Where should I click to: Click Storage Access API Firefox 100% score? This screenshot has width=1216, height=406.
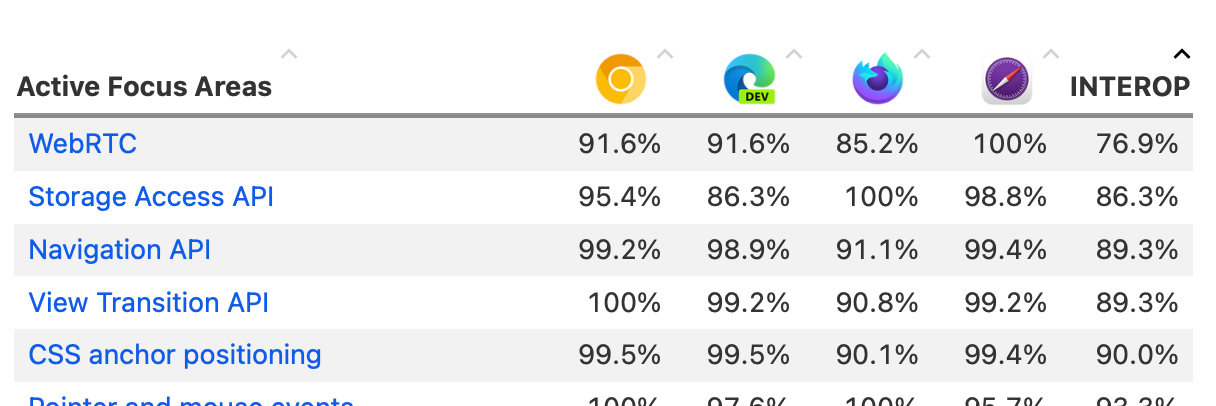[x=880, y=197]
